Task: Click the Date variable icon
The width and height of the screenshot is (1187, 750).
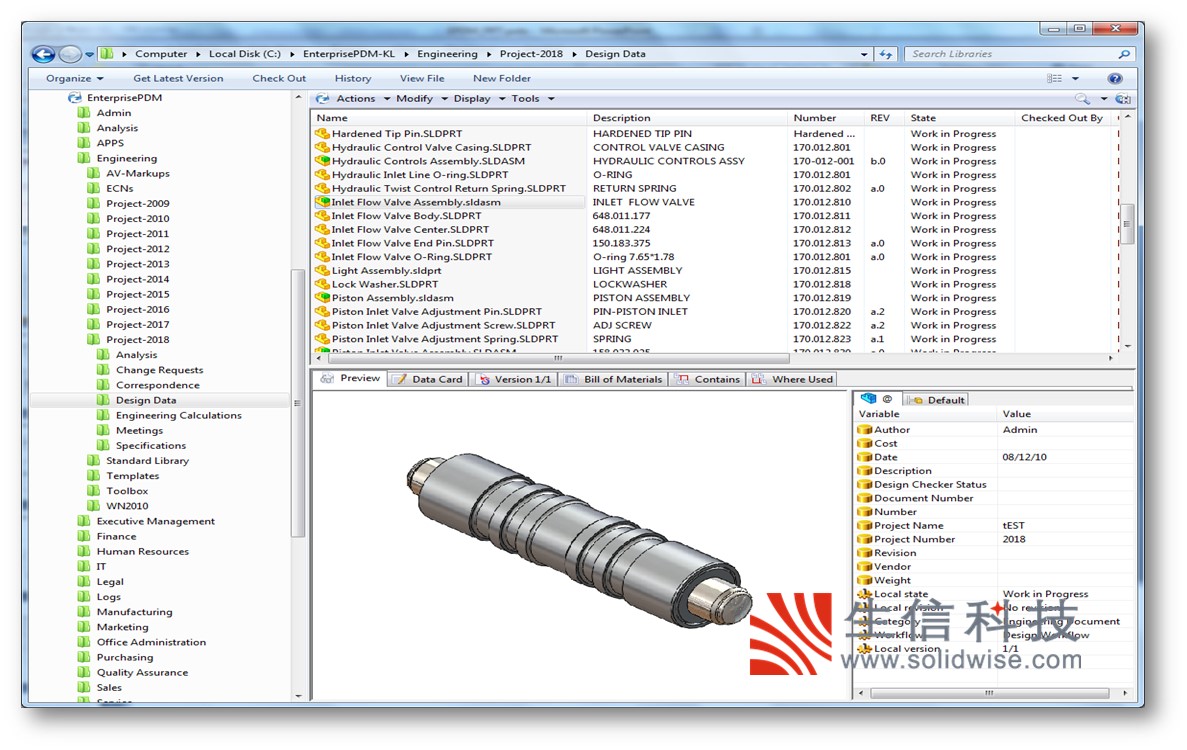Action: (x=865, y=457)
